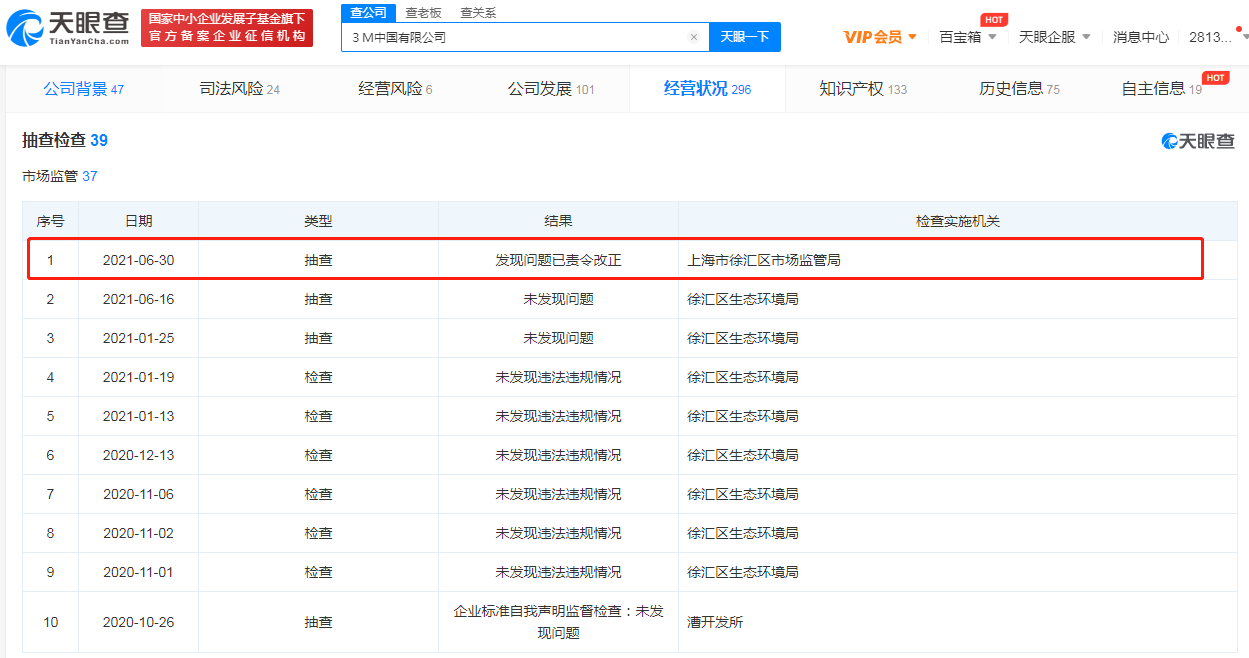Select the 查老板 search tab
The width and height of the screenshot is (1249, 658).
423,13
